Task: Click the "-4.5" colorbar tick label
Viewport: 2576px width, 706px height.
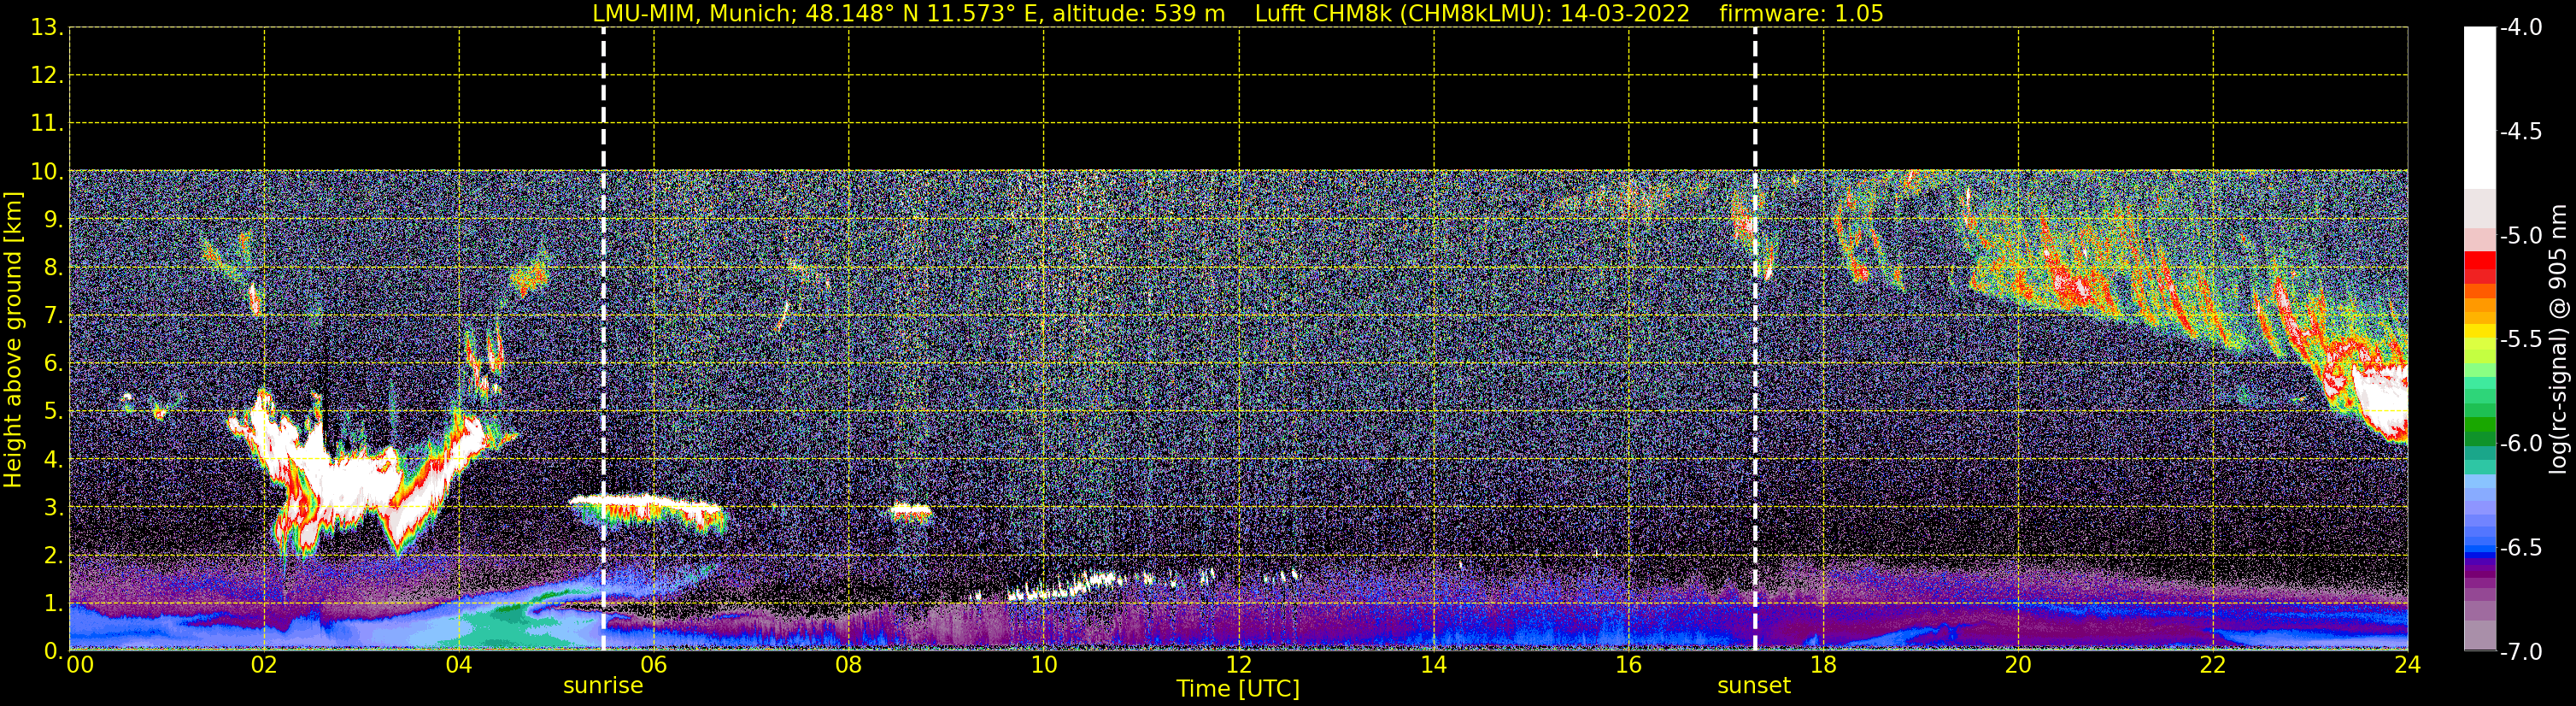Action: pos(2520,131)
